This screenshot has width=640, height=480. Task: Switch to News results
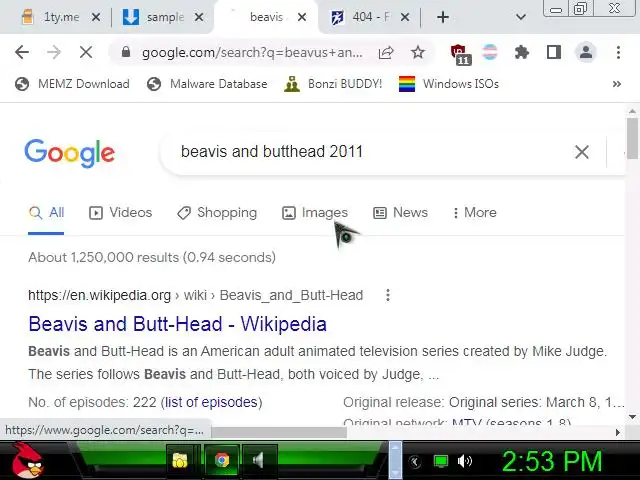click(400, 213)
